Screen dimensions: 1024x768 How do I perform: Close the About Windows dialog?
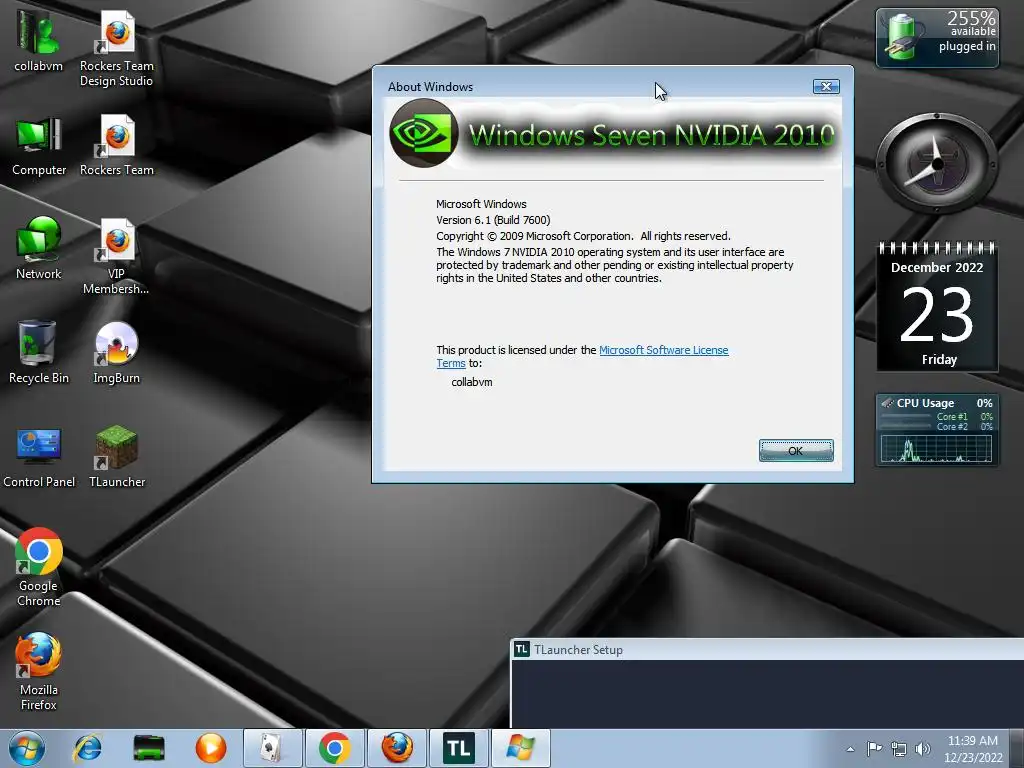(x=826, y=86)
